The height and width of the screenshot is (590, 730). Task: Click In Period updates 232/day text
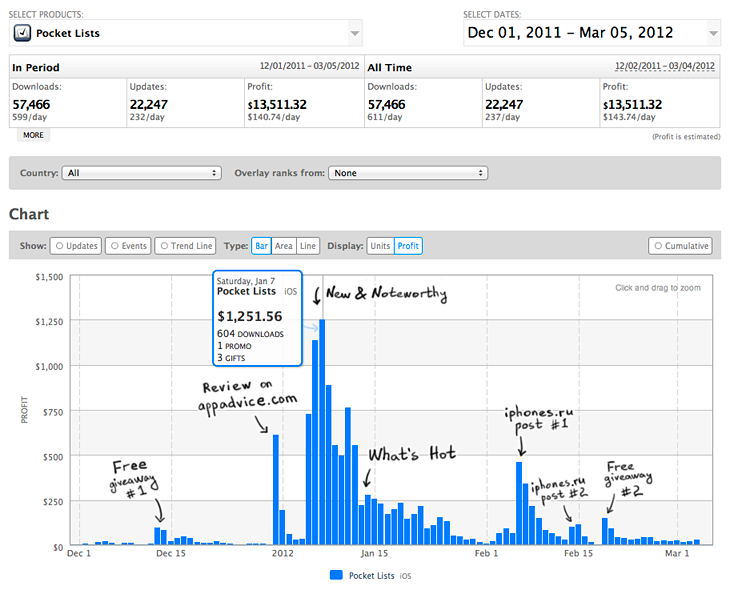(147, 117)
